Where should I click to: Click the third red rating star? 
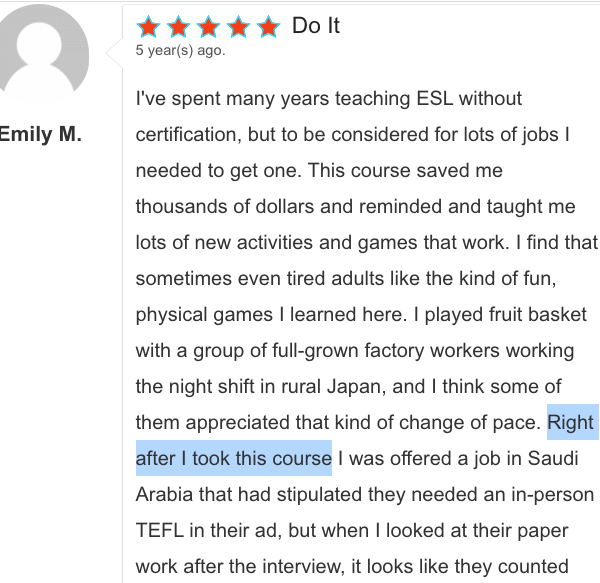tap(208, 27)
